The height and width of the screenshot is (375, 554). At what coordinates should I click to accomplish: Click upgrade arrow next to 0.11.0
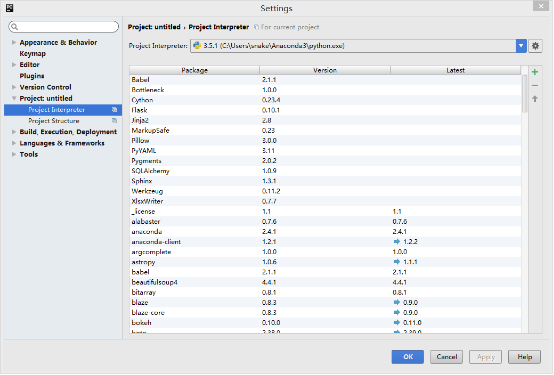(x=397, y=323)
